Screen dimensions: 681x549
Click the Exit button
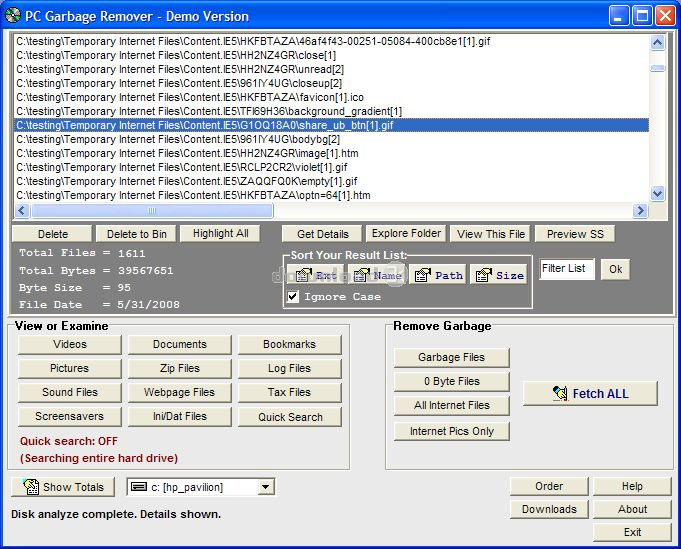tap(632, 532)
